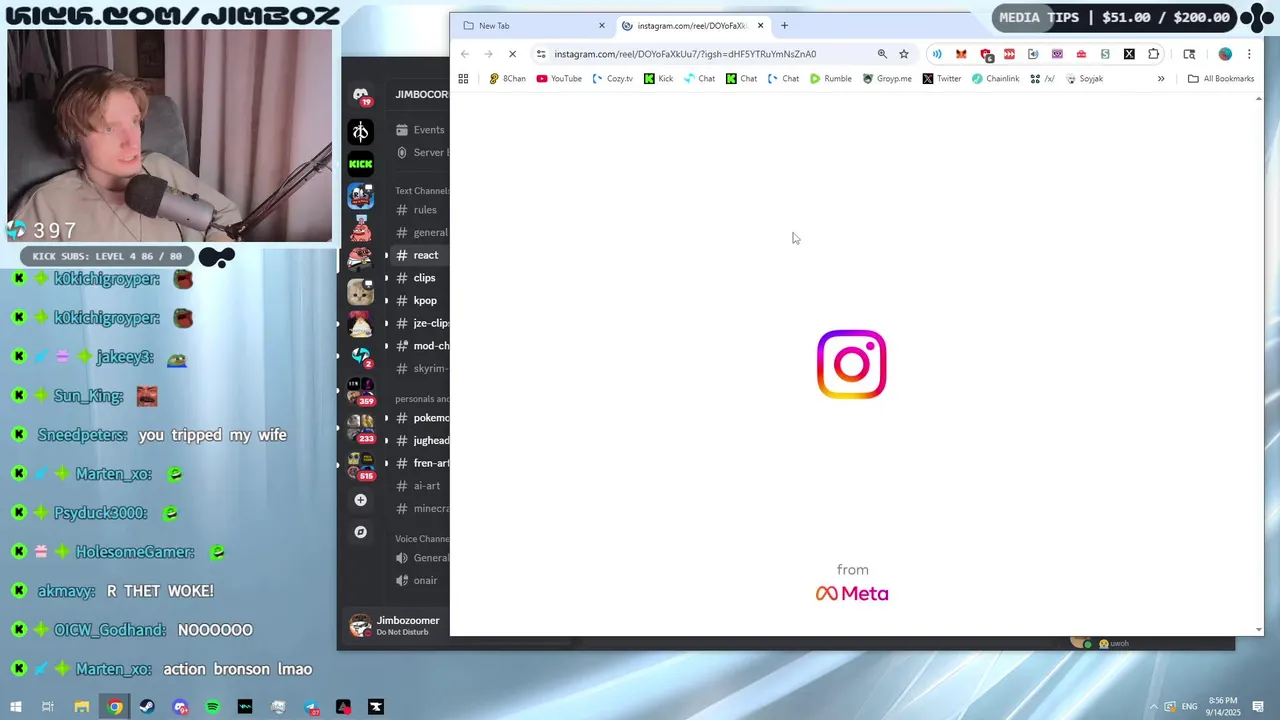
Task: Open the 8Chan bookmark
Action: 507,79
